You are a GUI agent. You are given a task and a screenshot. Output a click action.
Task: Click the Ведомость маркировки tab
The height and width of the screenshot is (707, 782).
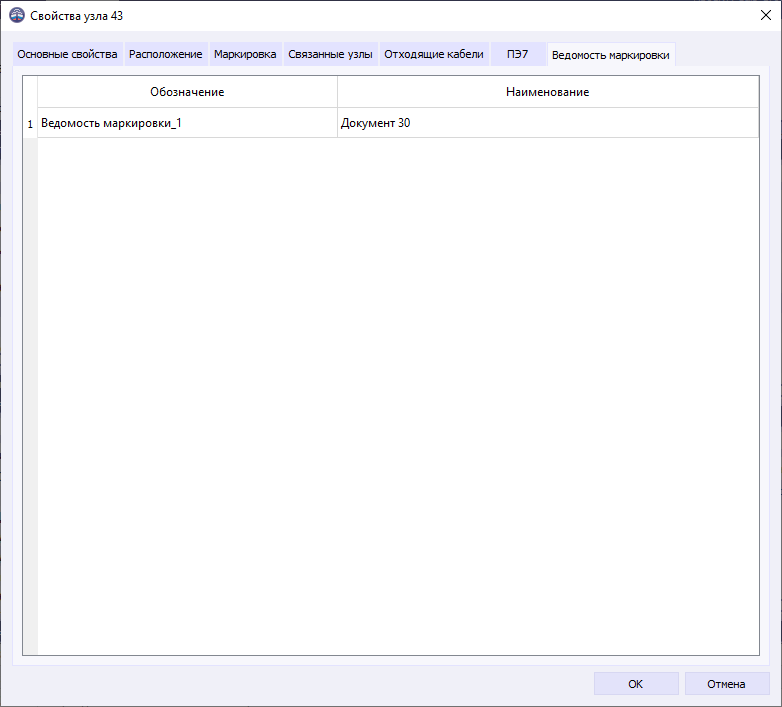tap(610, 55)
